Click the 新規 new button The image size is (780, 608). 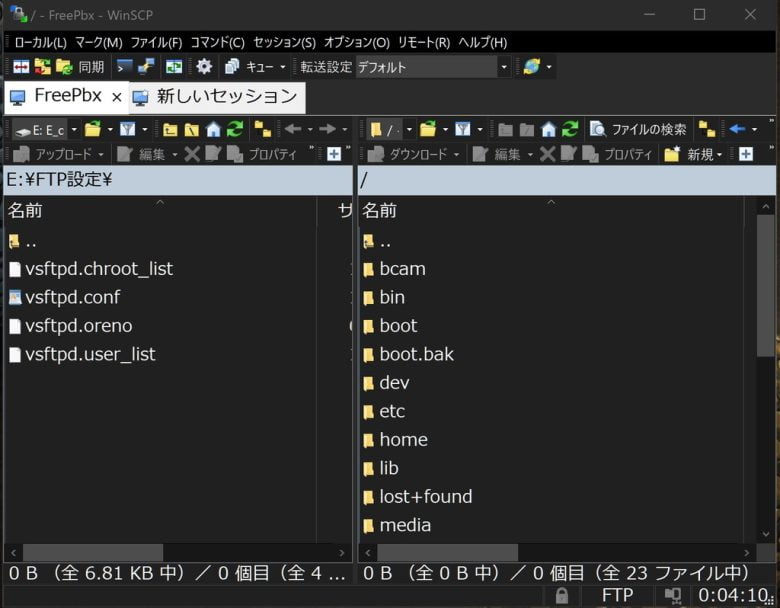click(x=693, y=154)
